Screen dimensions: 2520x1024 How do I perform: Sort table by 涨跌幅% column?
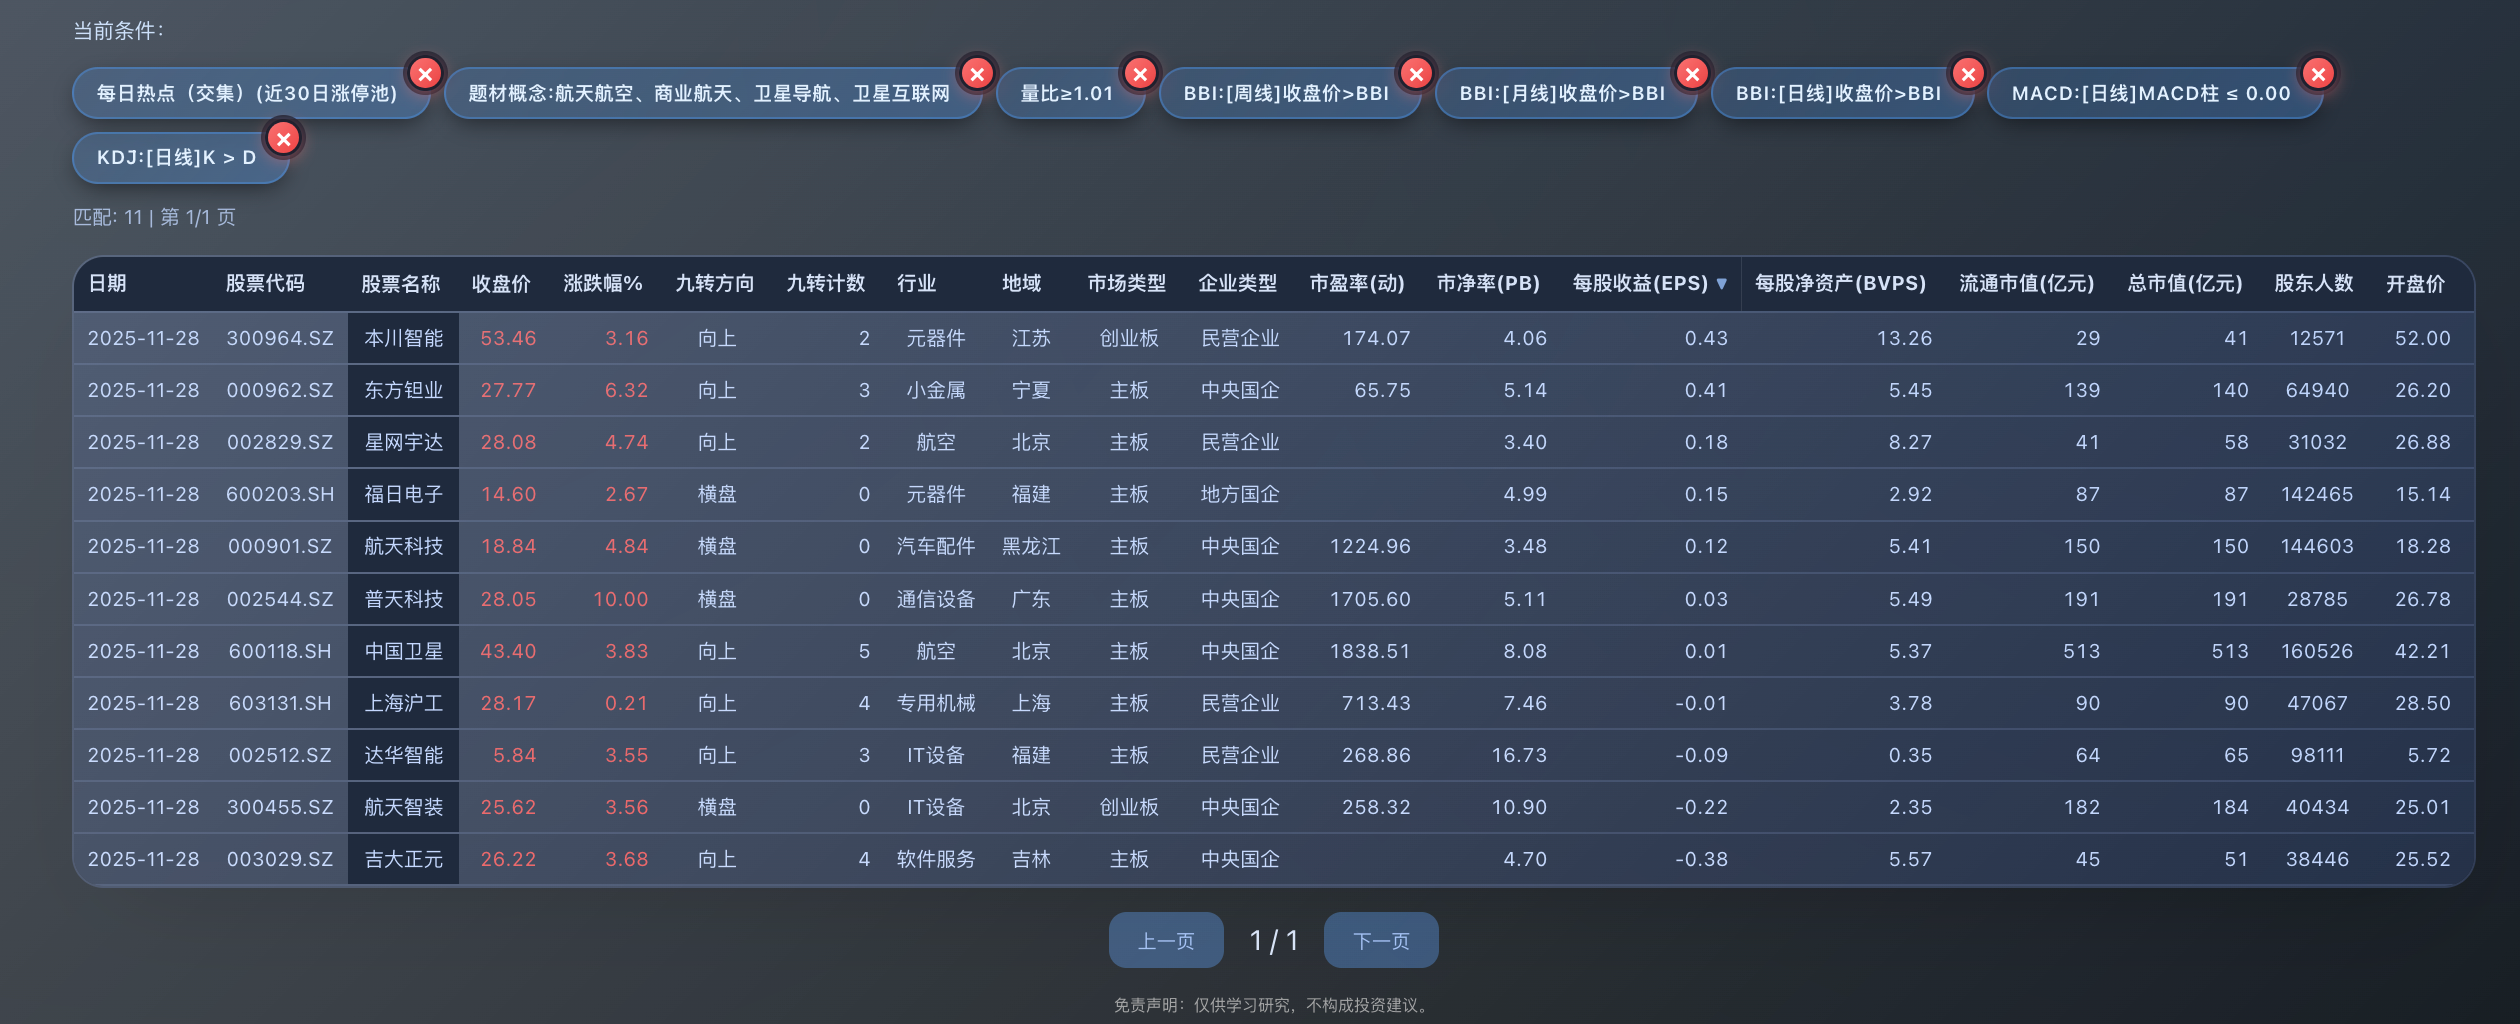pyautogui.click(x=600, y=283)
